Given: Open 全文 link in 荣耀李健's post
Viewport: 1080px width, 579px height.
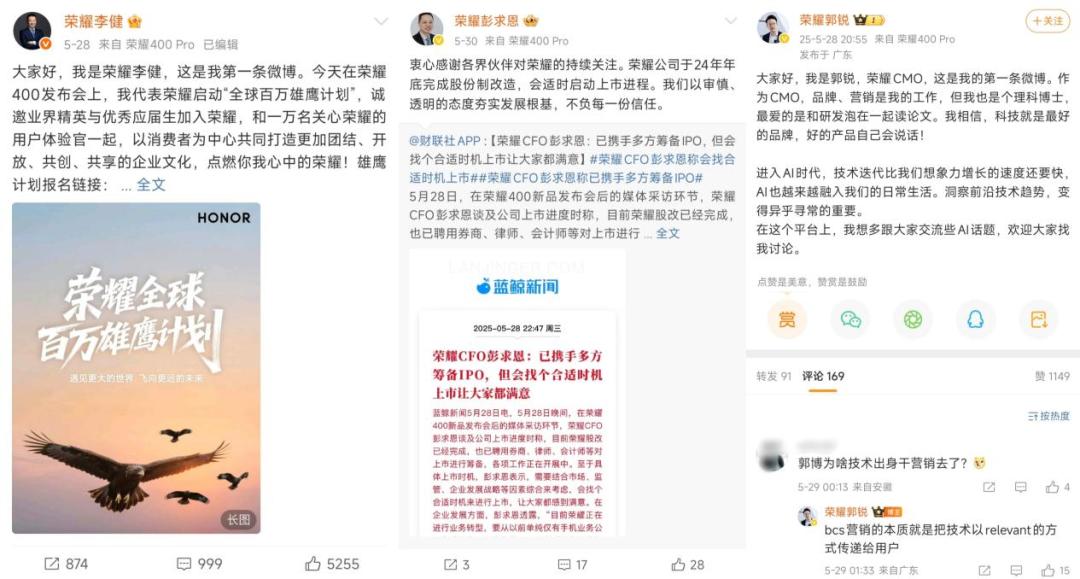Looking at the screenshot, I should 151,185.
